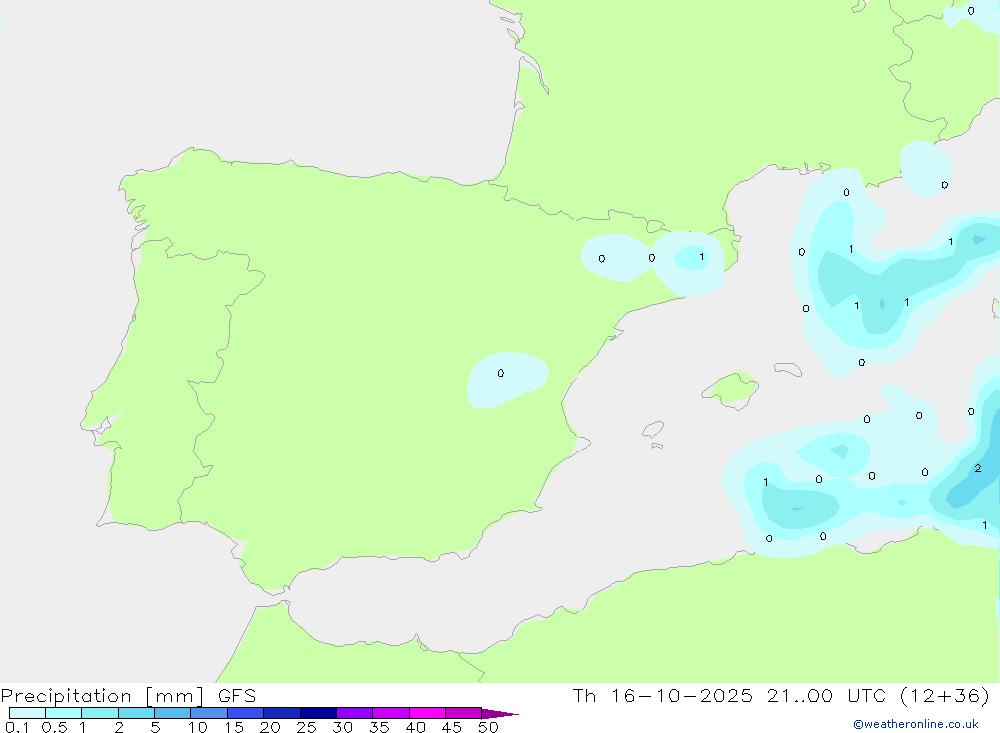Click the 'Th 16-10-2025 21..00 UTC (12+36)' timestamp

tap(781, 695)
